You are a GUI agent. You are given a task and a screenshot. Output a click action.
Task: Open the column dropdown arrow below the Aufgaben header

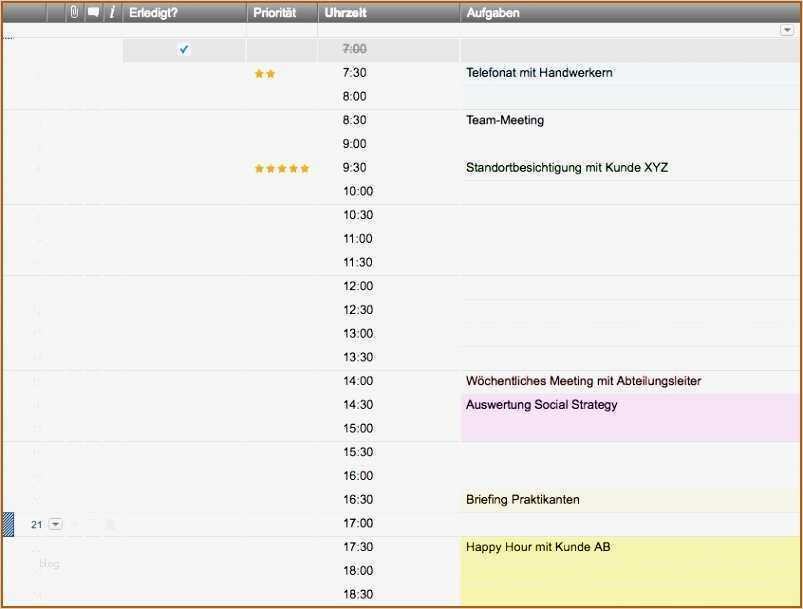(787, 30)
